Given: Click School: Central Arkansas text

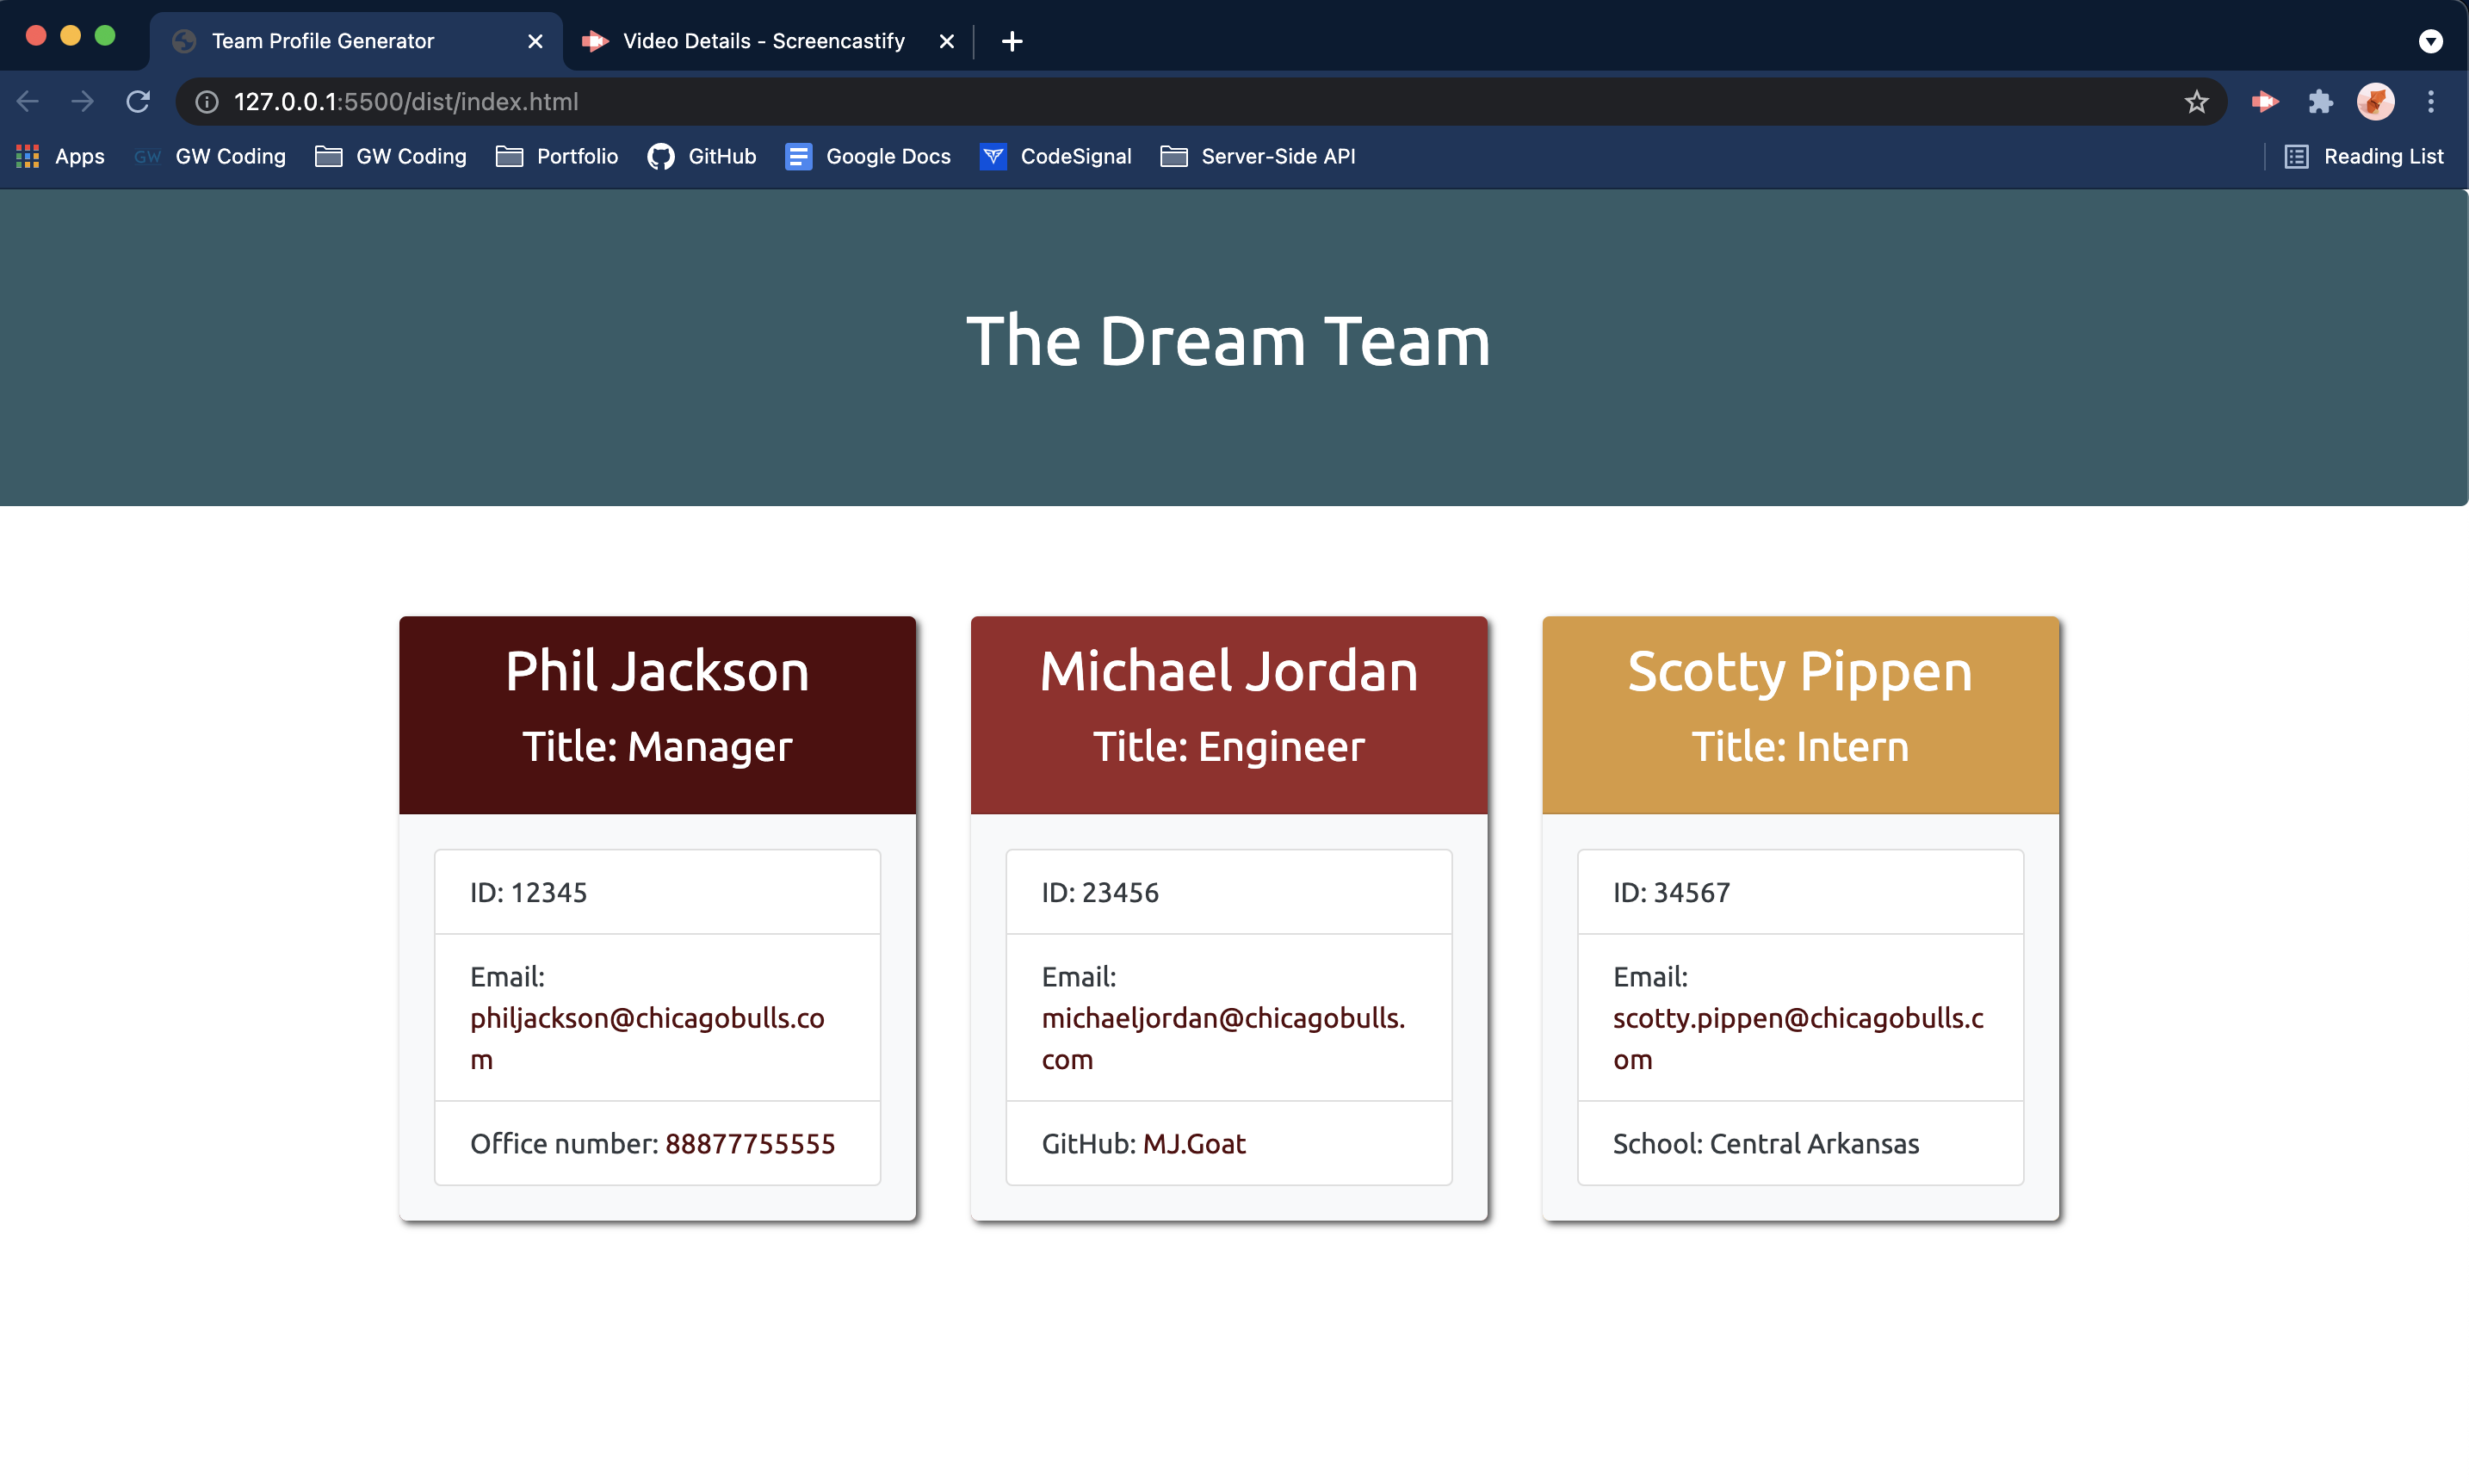Looking at the screenshot, I should tap(1766, 1143).
